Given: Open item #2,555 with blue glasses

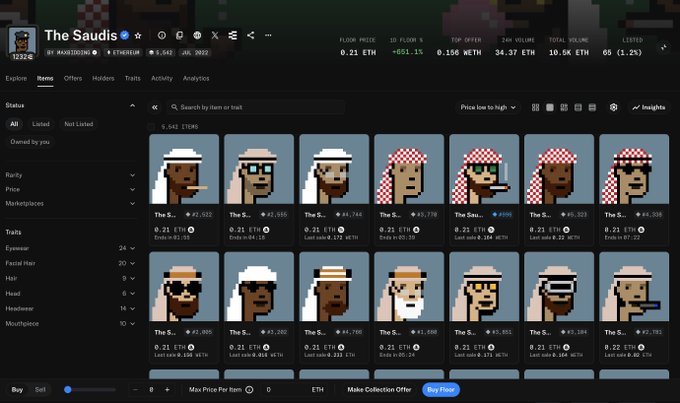Looking at the screenshot, I should [259, 190].
